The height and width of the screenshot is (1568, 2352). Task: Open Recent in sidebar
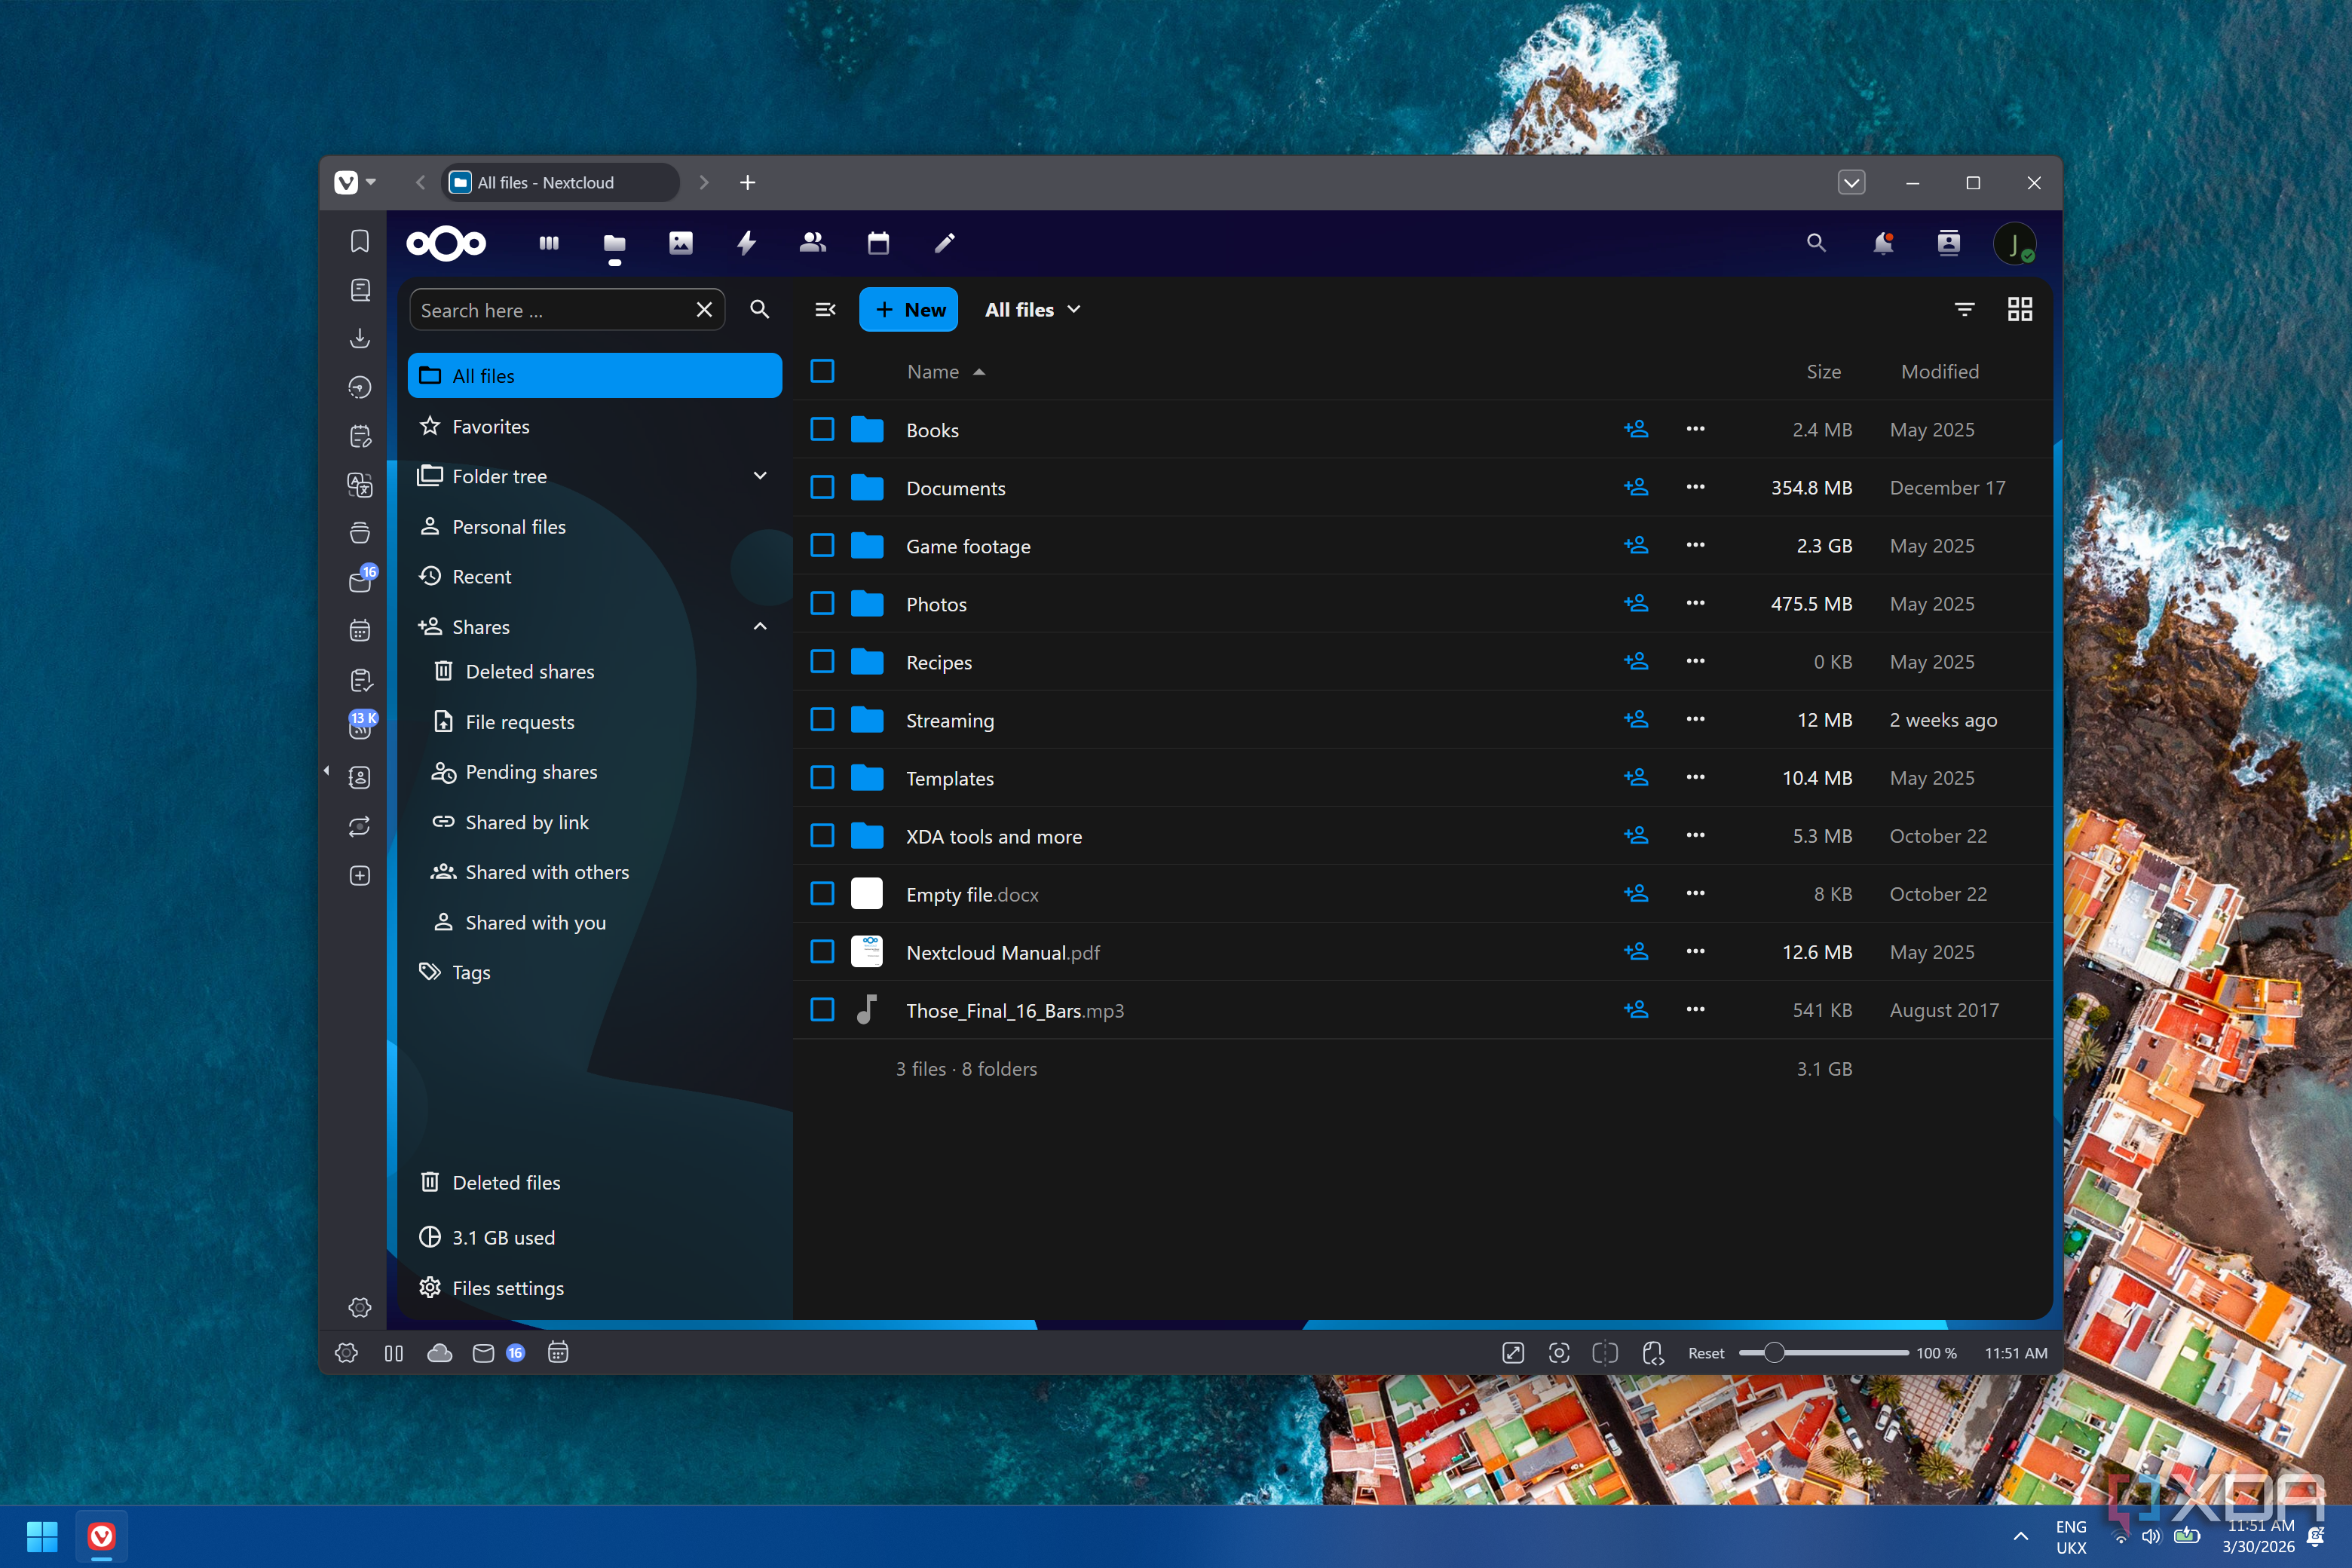pos(595,576)
